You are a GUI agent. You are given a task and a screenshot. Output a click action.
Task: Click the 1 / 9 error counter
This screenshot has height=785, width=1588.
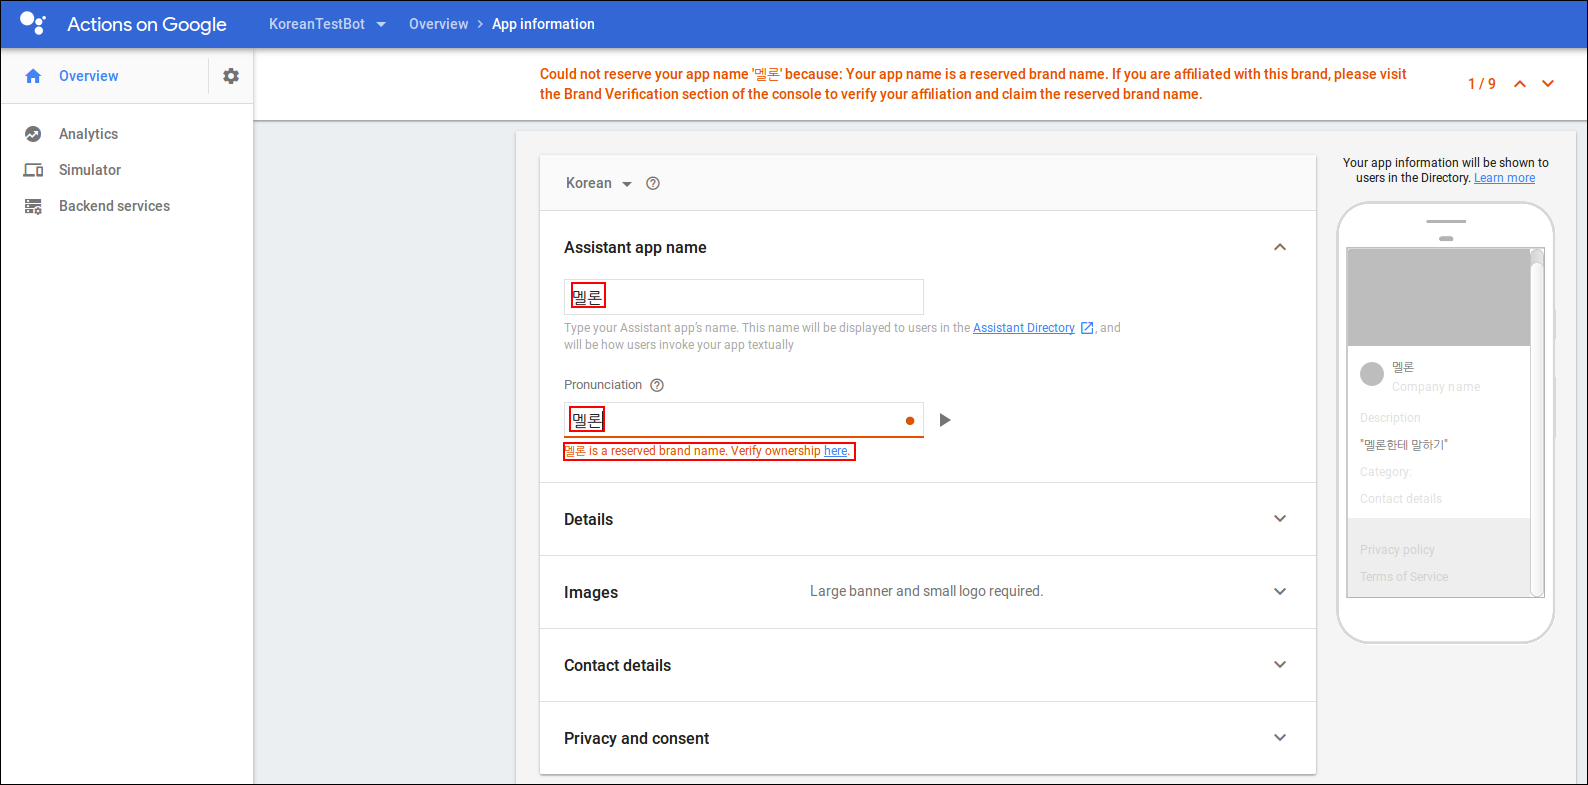pos(1482,84)
